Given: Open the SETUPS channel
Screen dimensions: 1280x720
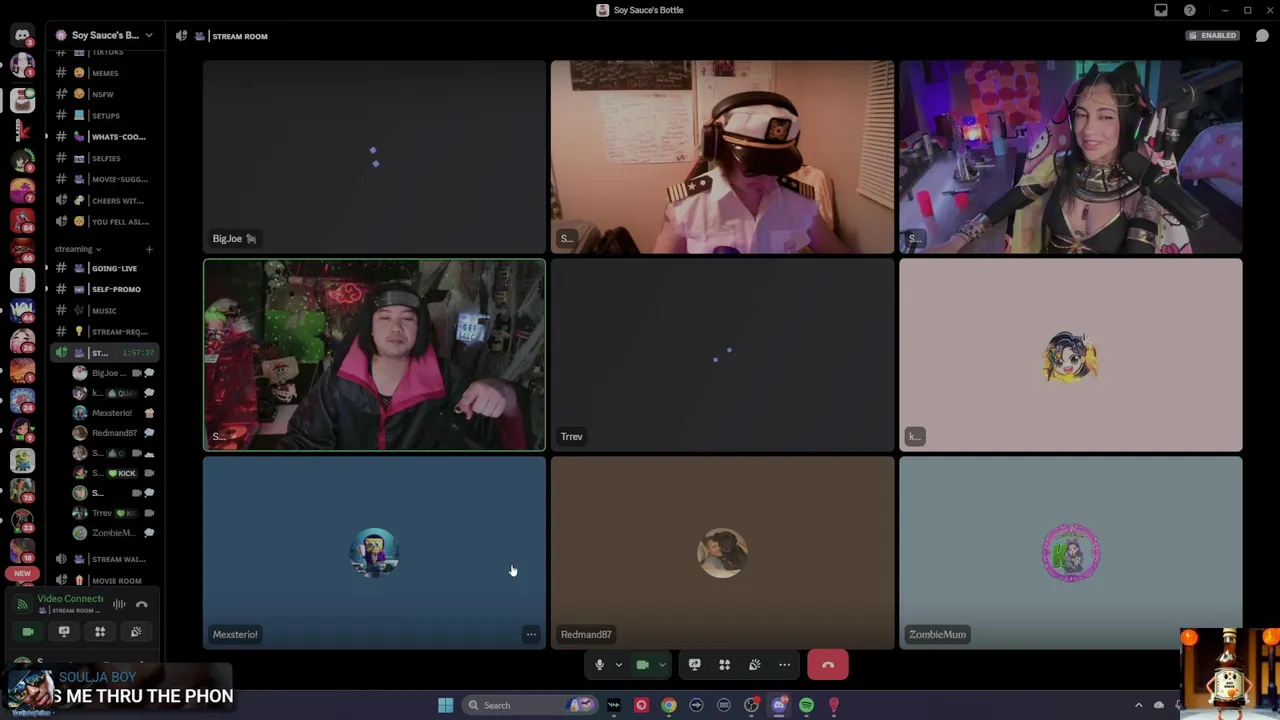Looking at the screenshot, I should point(104,115).
